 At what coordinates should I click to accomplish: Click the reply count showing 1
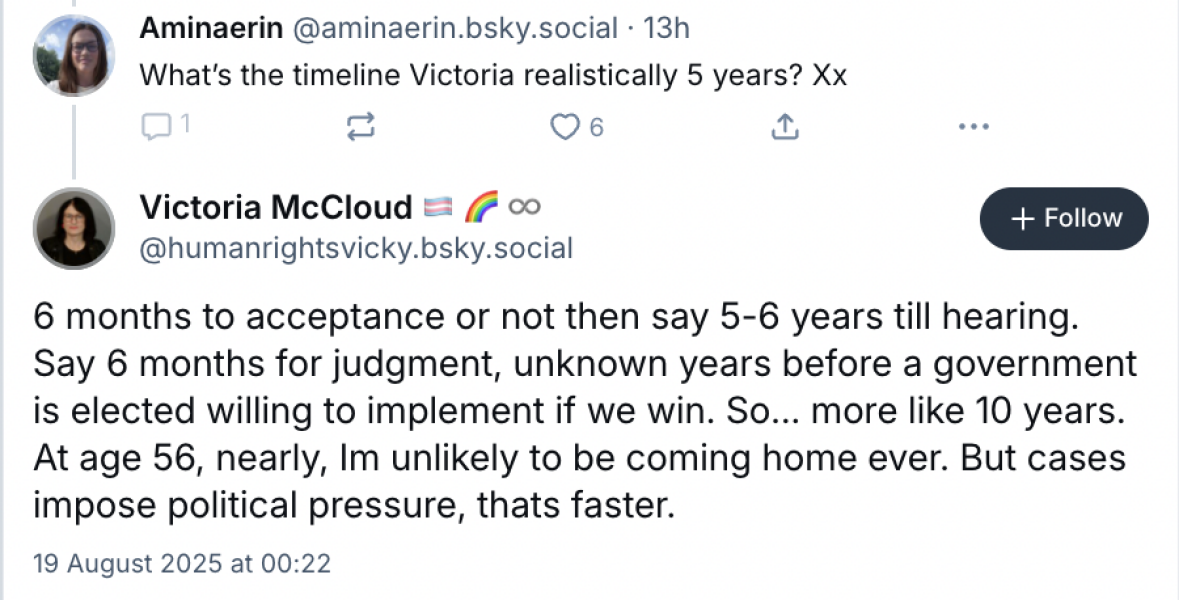[184, 127]
